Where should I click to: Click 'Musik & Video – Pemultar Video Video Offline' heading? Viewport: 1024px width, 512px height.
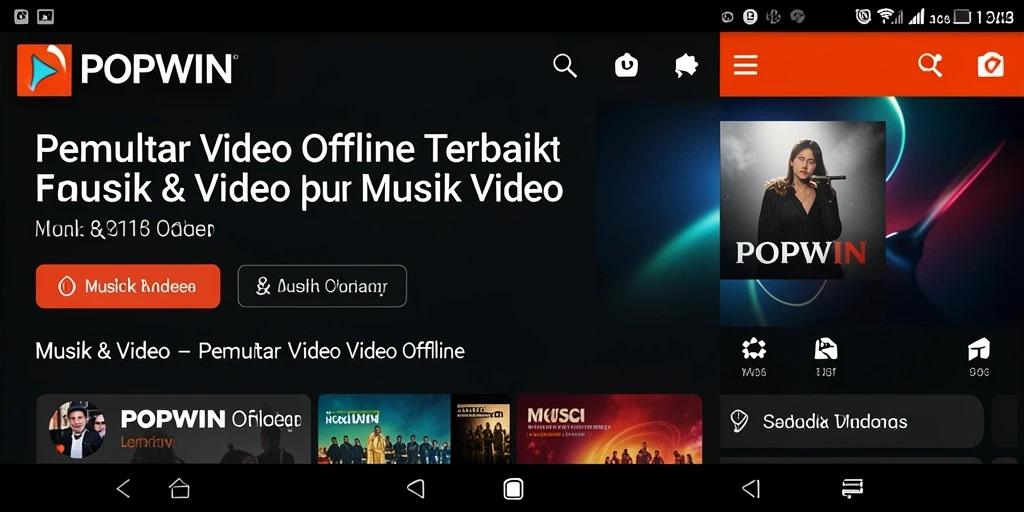pyautogui.click(x=250, y=351)
